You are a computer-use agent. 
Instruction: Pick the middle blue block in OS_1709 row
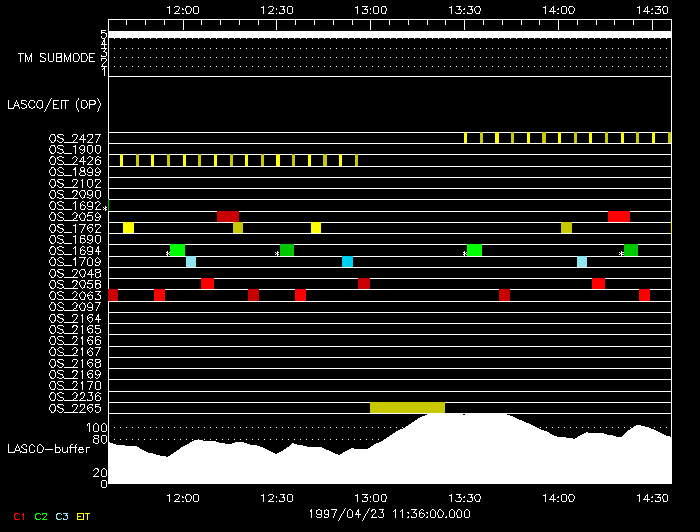(x=348, y=262)
